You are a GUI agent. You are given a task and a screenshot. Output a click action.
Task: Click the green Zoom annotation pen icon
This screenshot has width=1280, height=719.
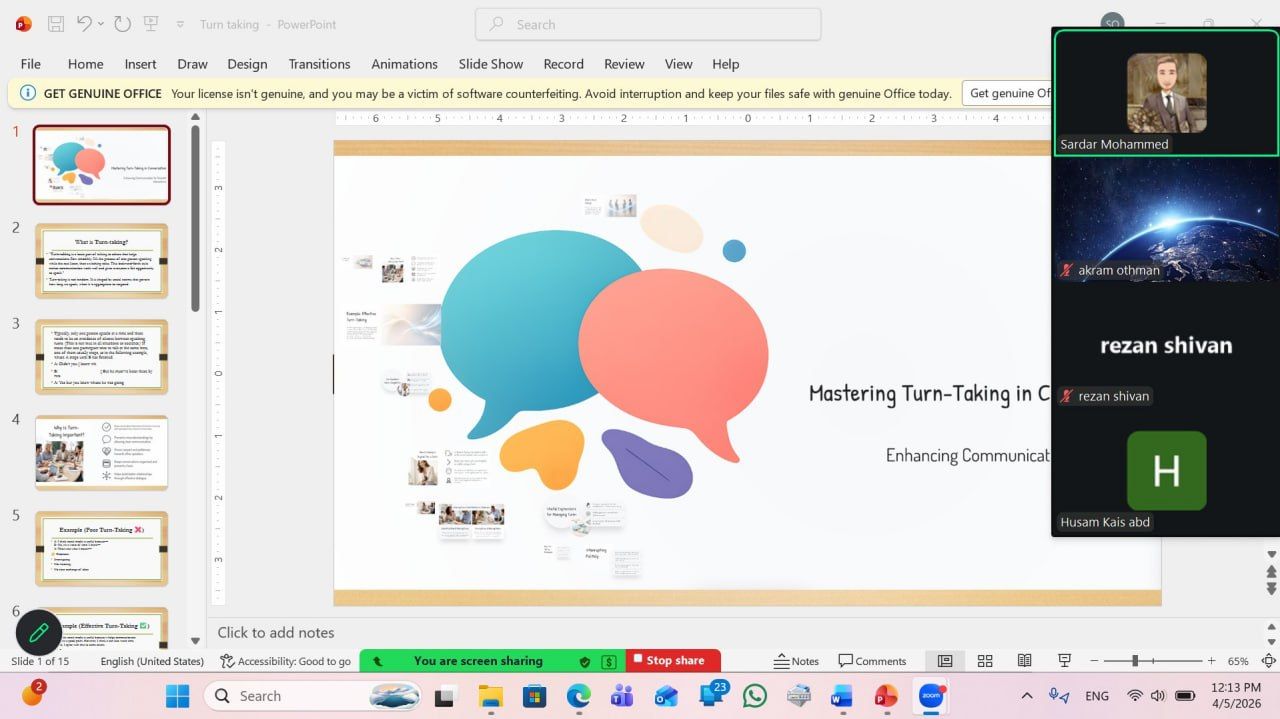pos(39,632)
